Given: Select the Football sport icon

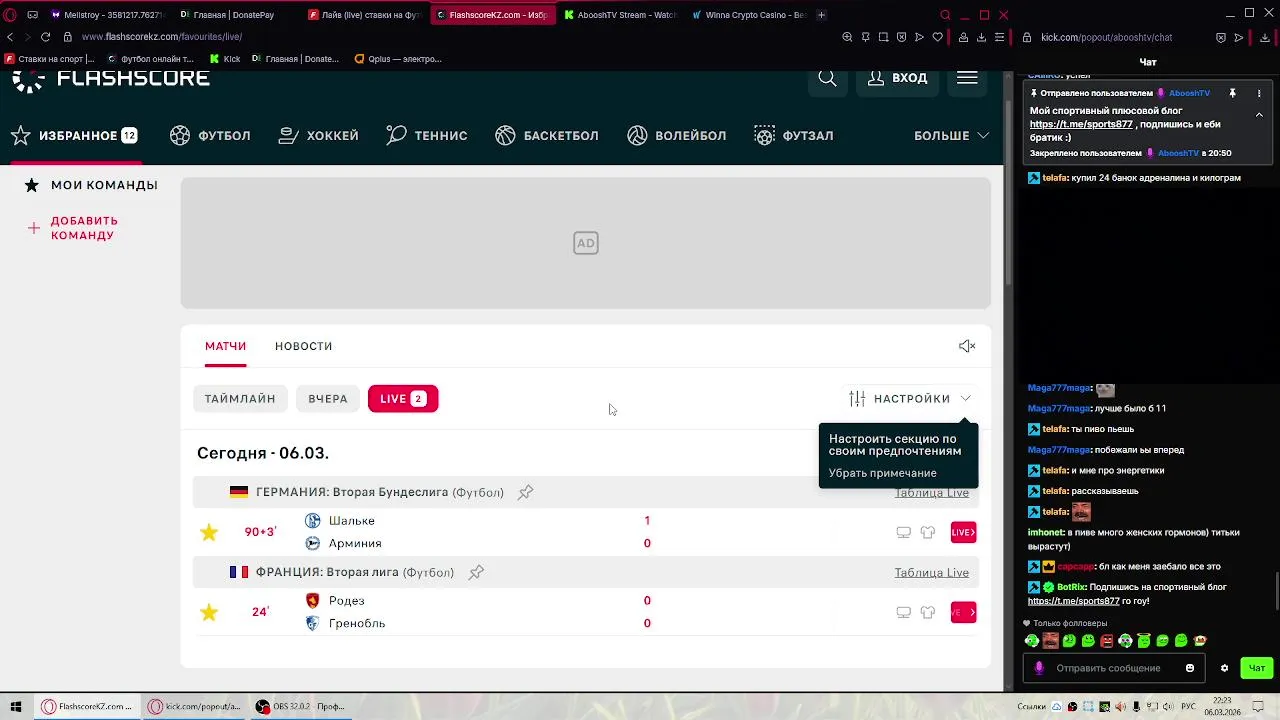Looking at the screenshot, I should (x=180, y=135).
